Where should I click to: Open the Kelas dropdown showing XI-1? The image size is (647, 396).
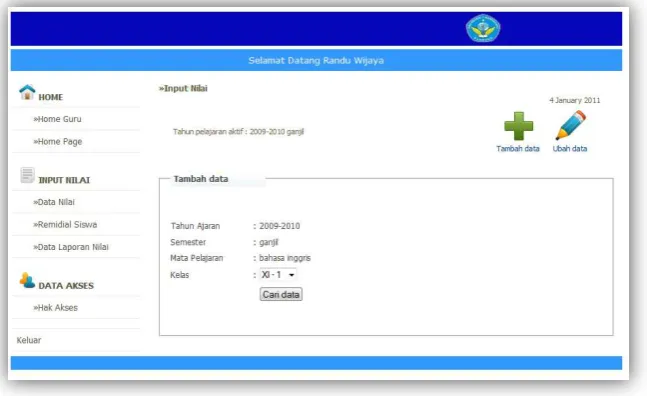pos(278,274)
